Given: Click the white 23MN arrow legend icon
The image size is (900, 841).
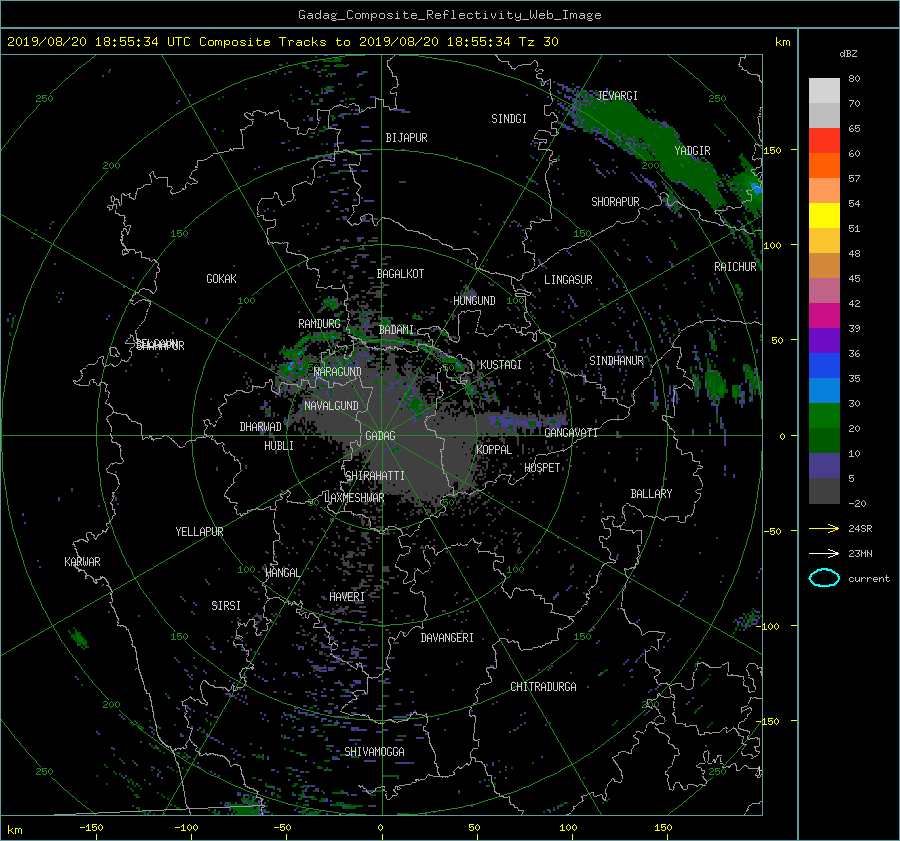Looking at the screenshot, I should click(824, 553).
